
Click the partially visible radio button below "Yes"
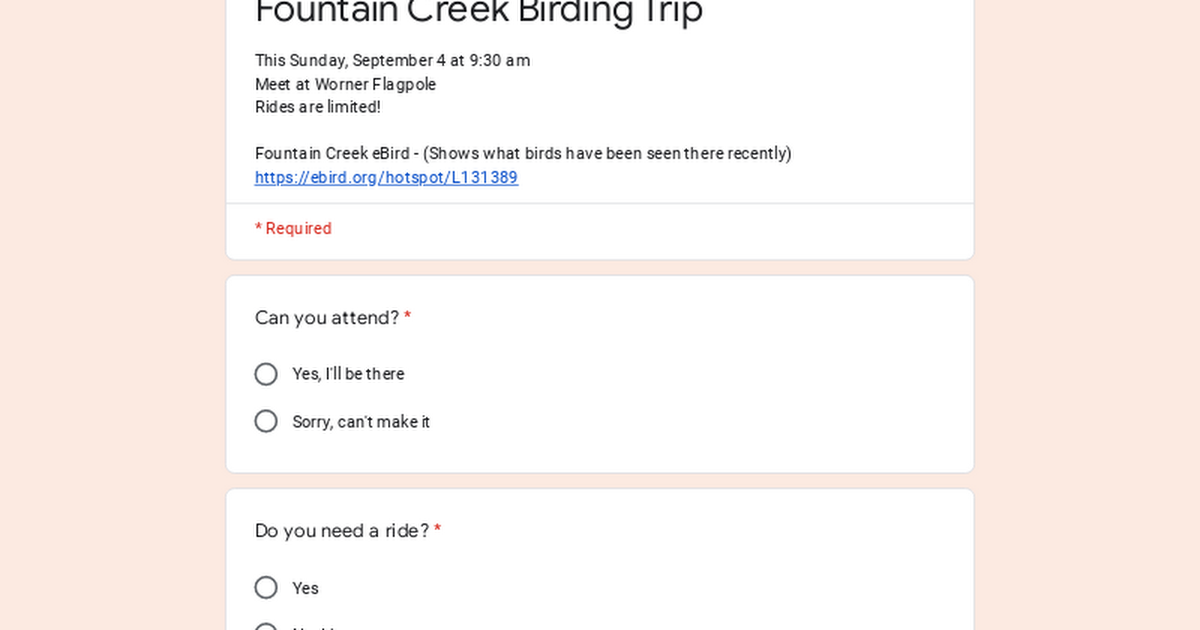coord(266,627)
